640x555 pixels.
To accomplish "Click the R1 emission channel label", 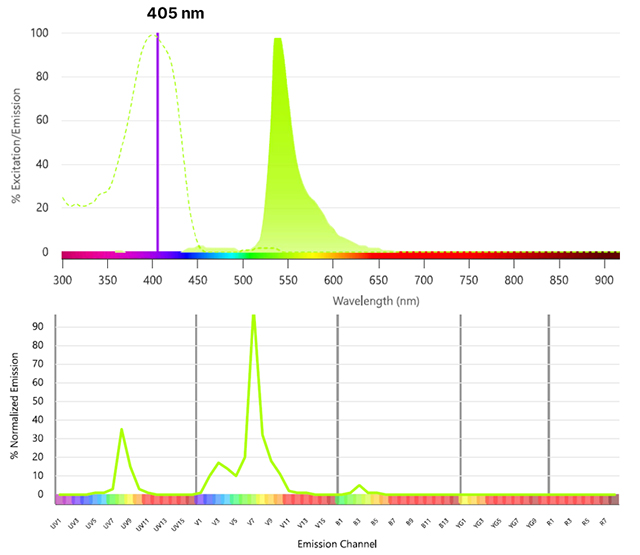I will click(x=551, y=522).
